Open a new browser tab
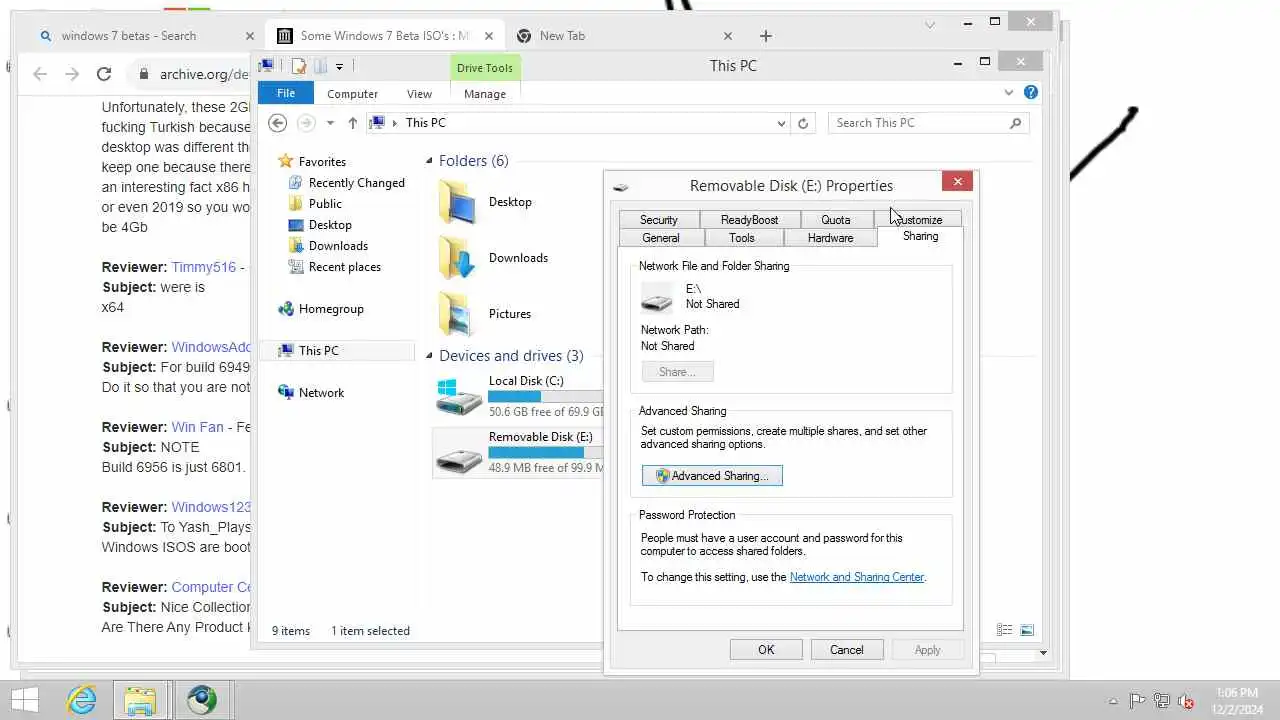 point(766,36)
